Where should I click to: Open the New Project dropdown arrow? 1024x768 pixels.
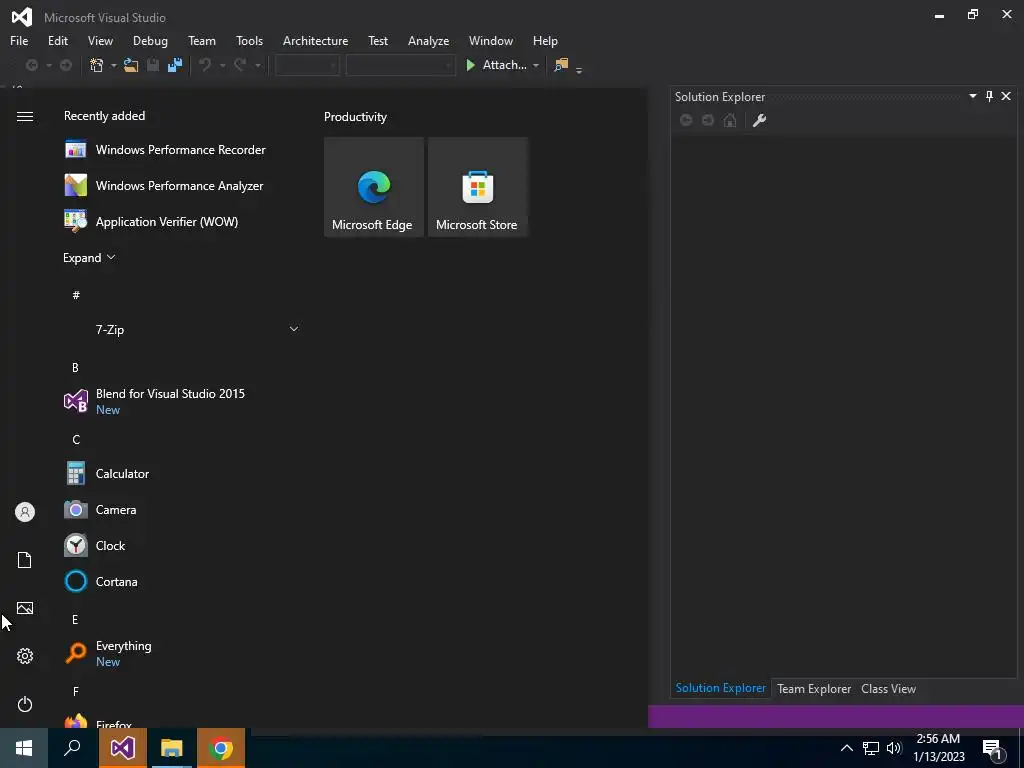pos(114,65)
